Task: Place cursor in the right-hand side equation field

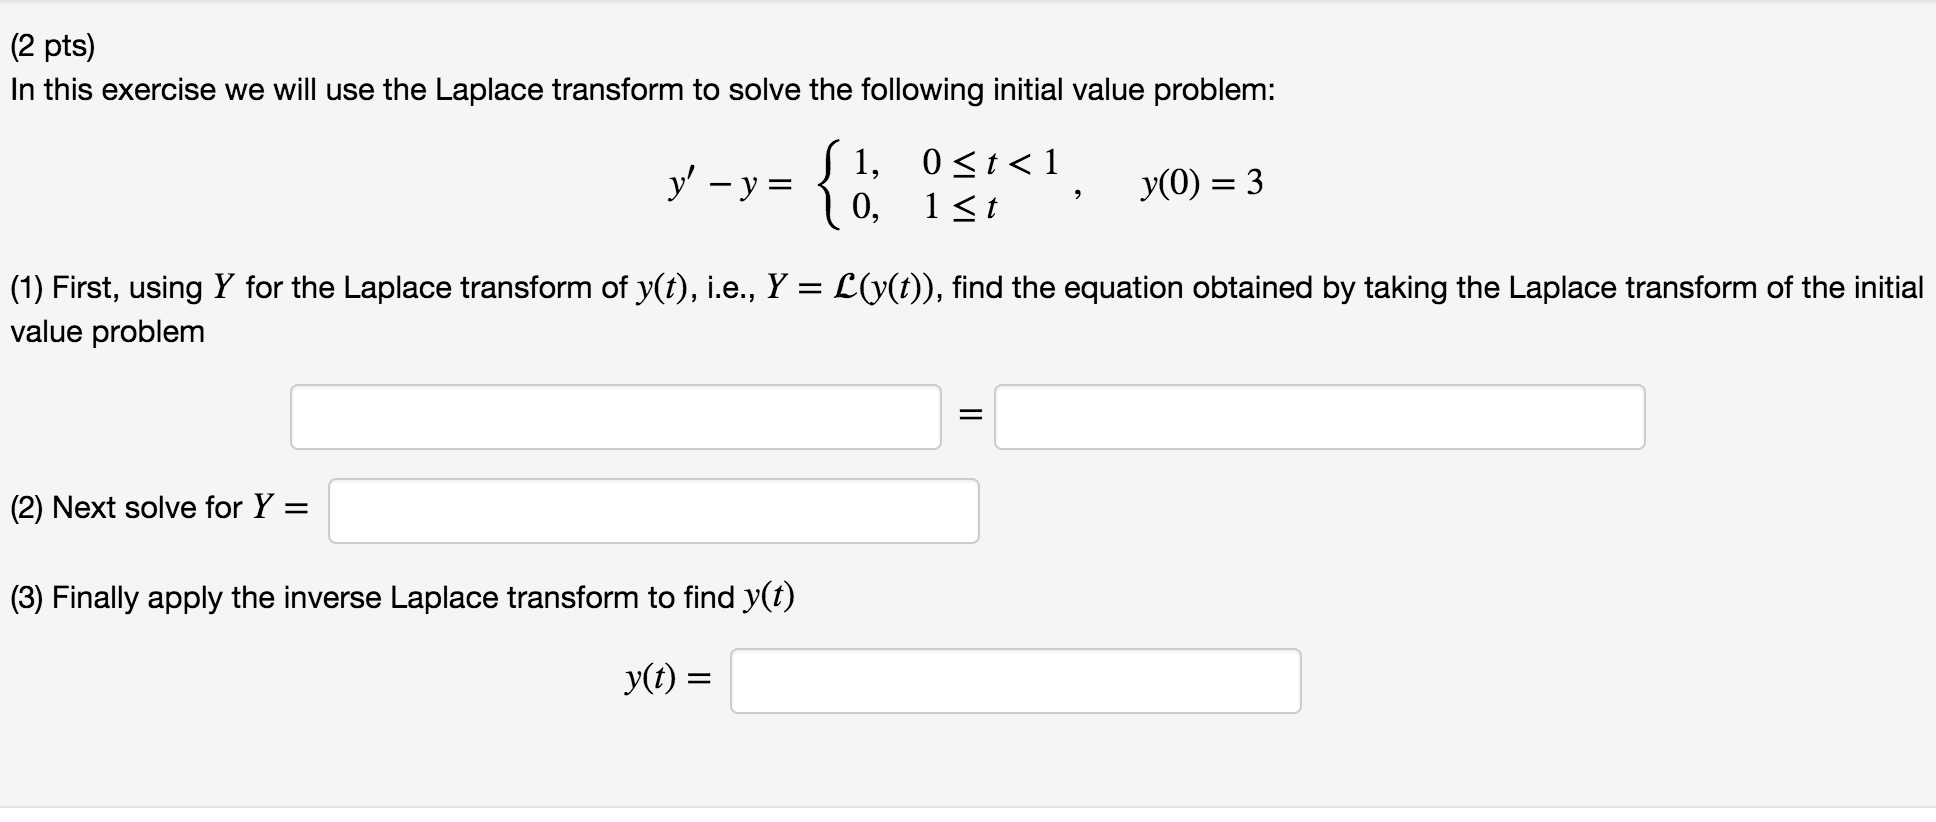Action: (x=1320, y=417)
